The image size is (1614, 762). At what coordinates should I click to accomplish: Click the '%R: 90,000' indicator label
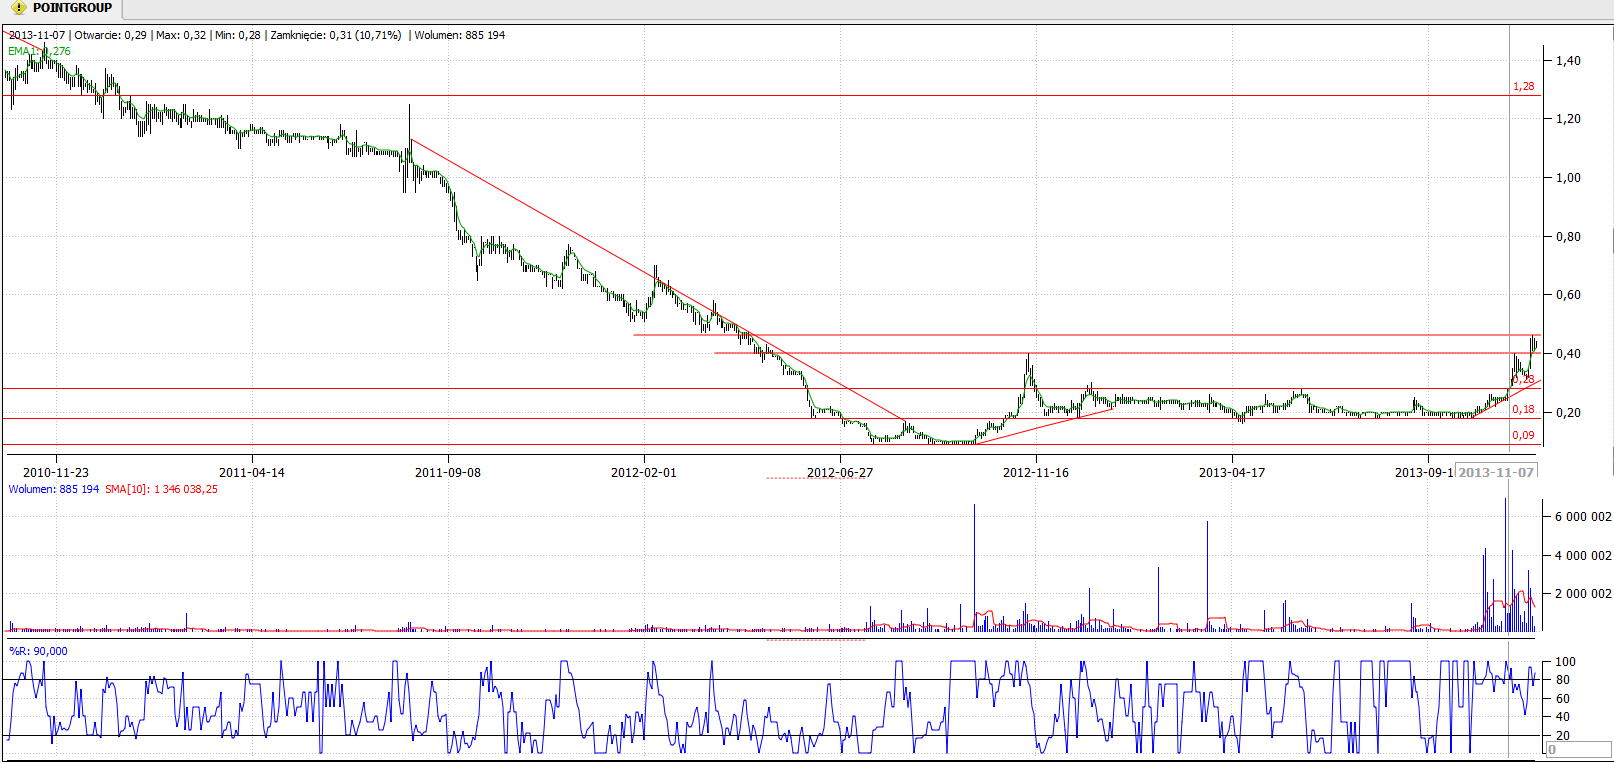(38, 651)
